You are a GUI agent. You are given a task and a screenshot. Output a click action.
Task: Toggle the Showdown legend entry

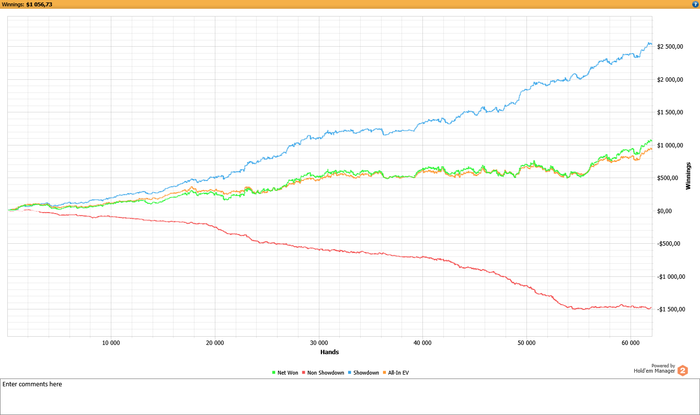coord(363,373)
